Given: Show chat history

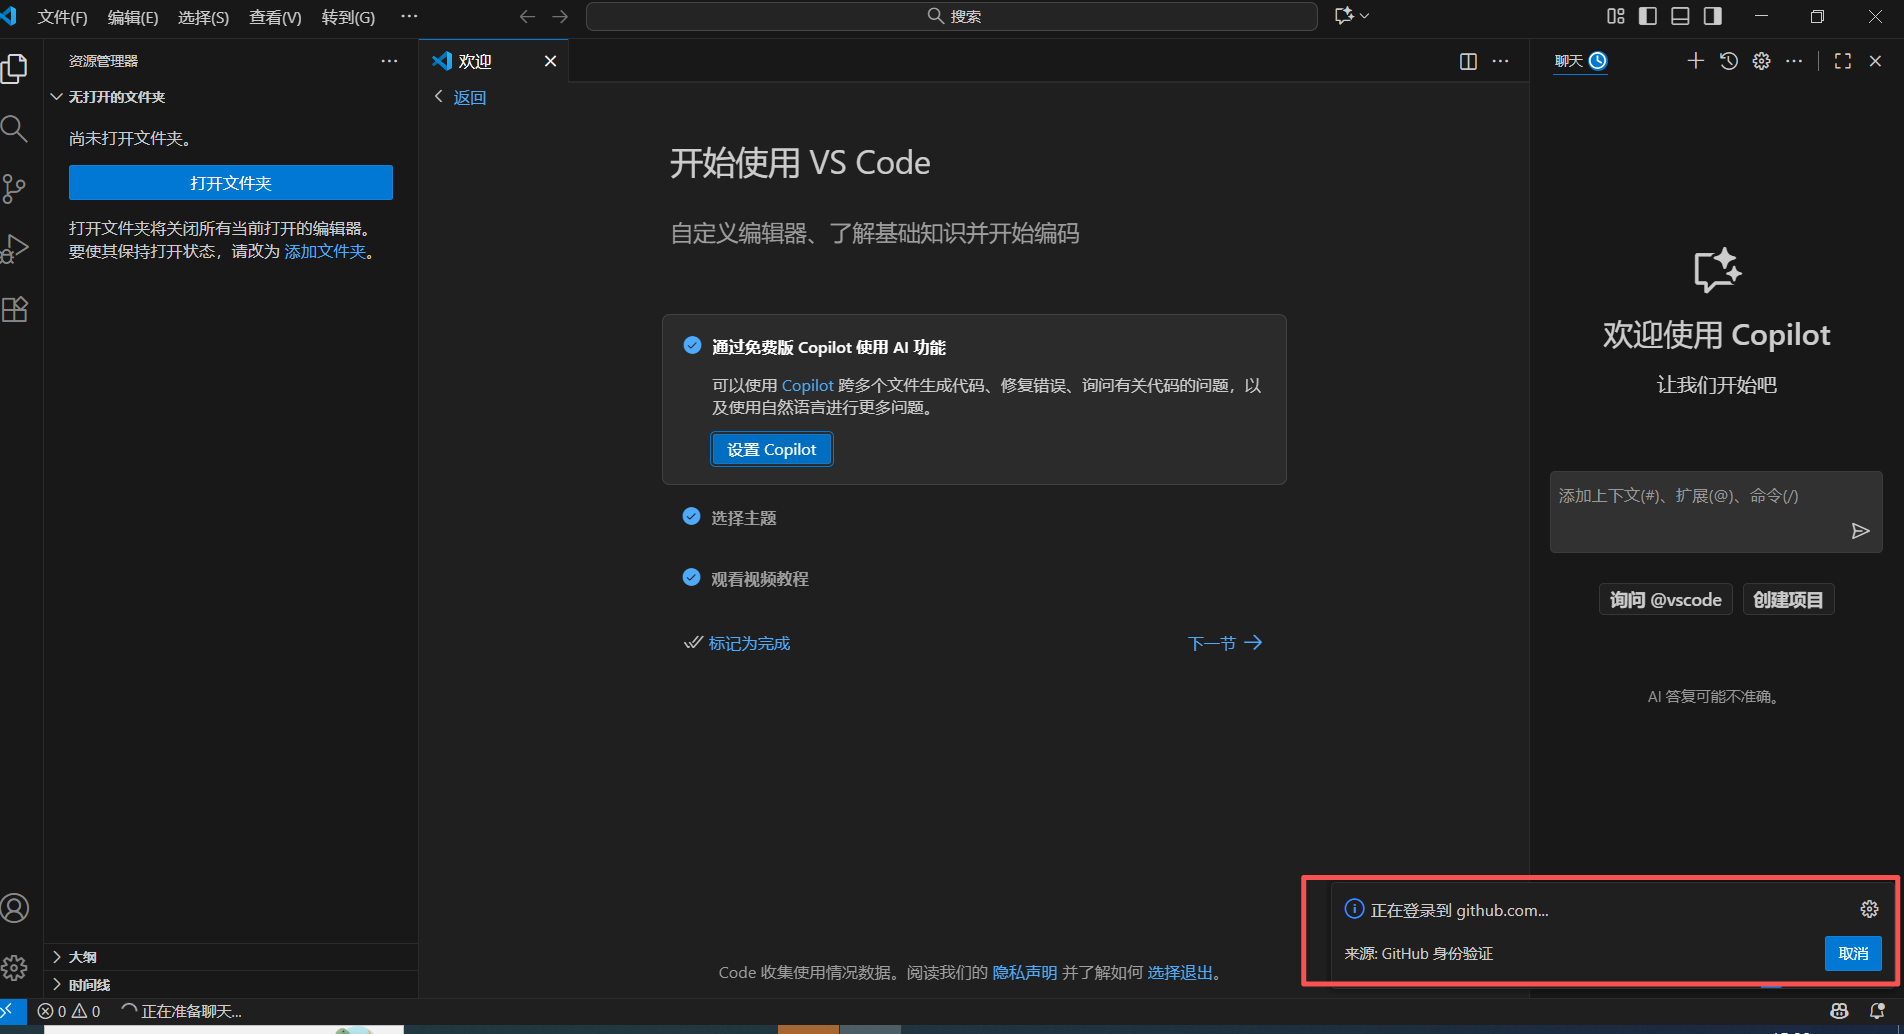Looking at the screenshot, I should click(1728, 61).
